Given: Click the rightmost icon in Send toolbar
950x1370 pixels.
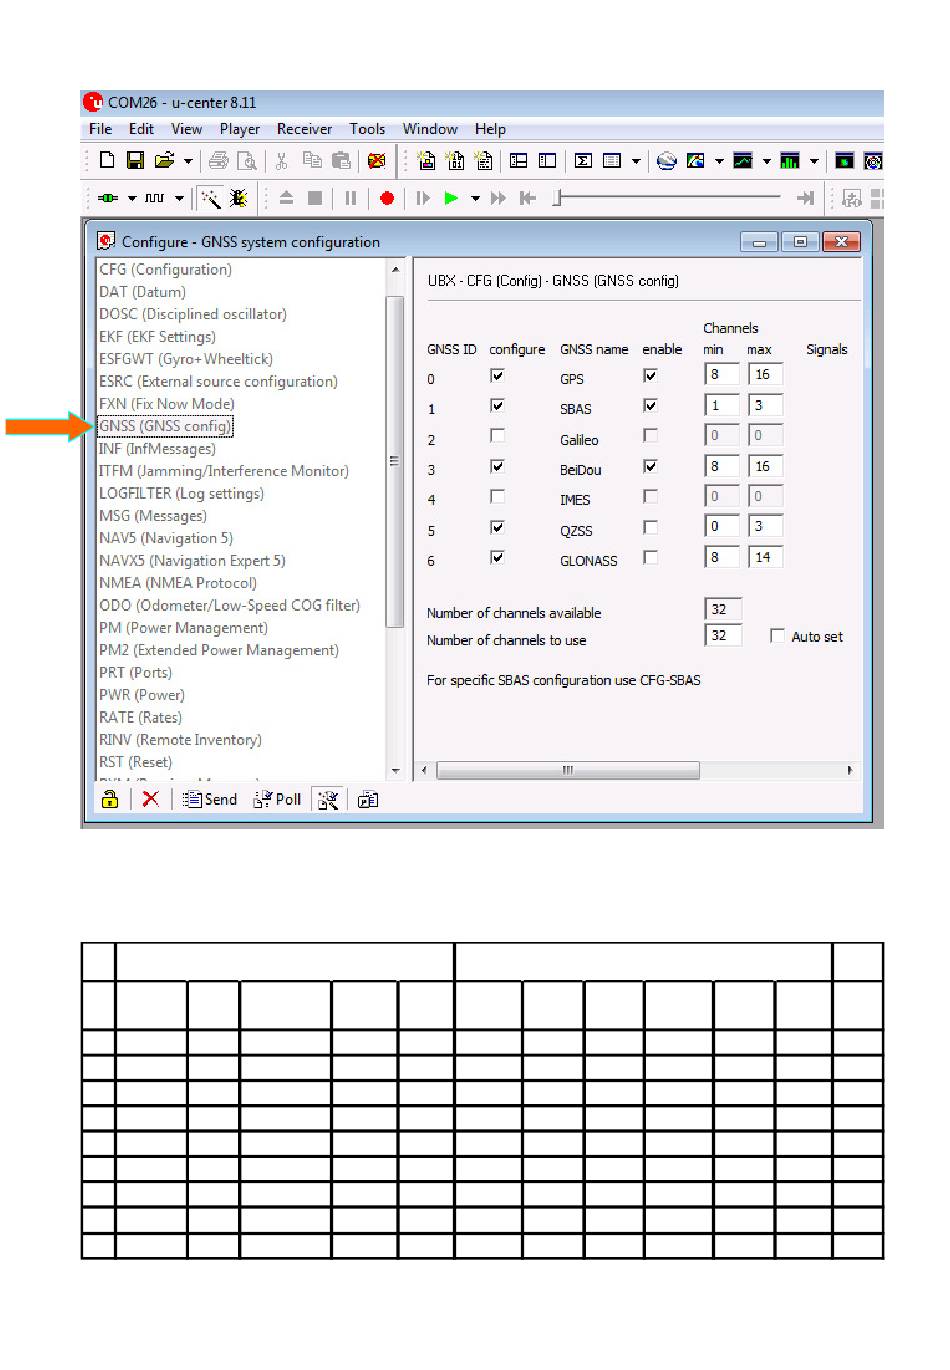Looking at the screenshot, I should (x=368, y=799).
